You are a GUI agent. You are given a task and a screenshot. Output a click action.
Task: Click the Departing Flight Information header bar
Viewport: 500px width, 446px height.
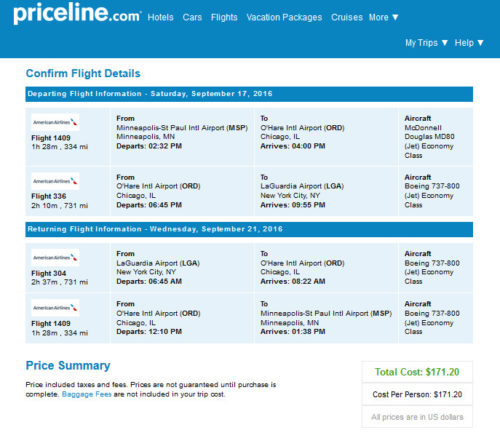point(249,94)
